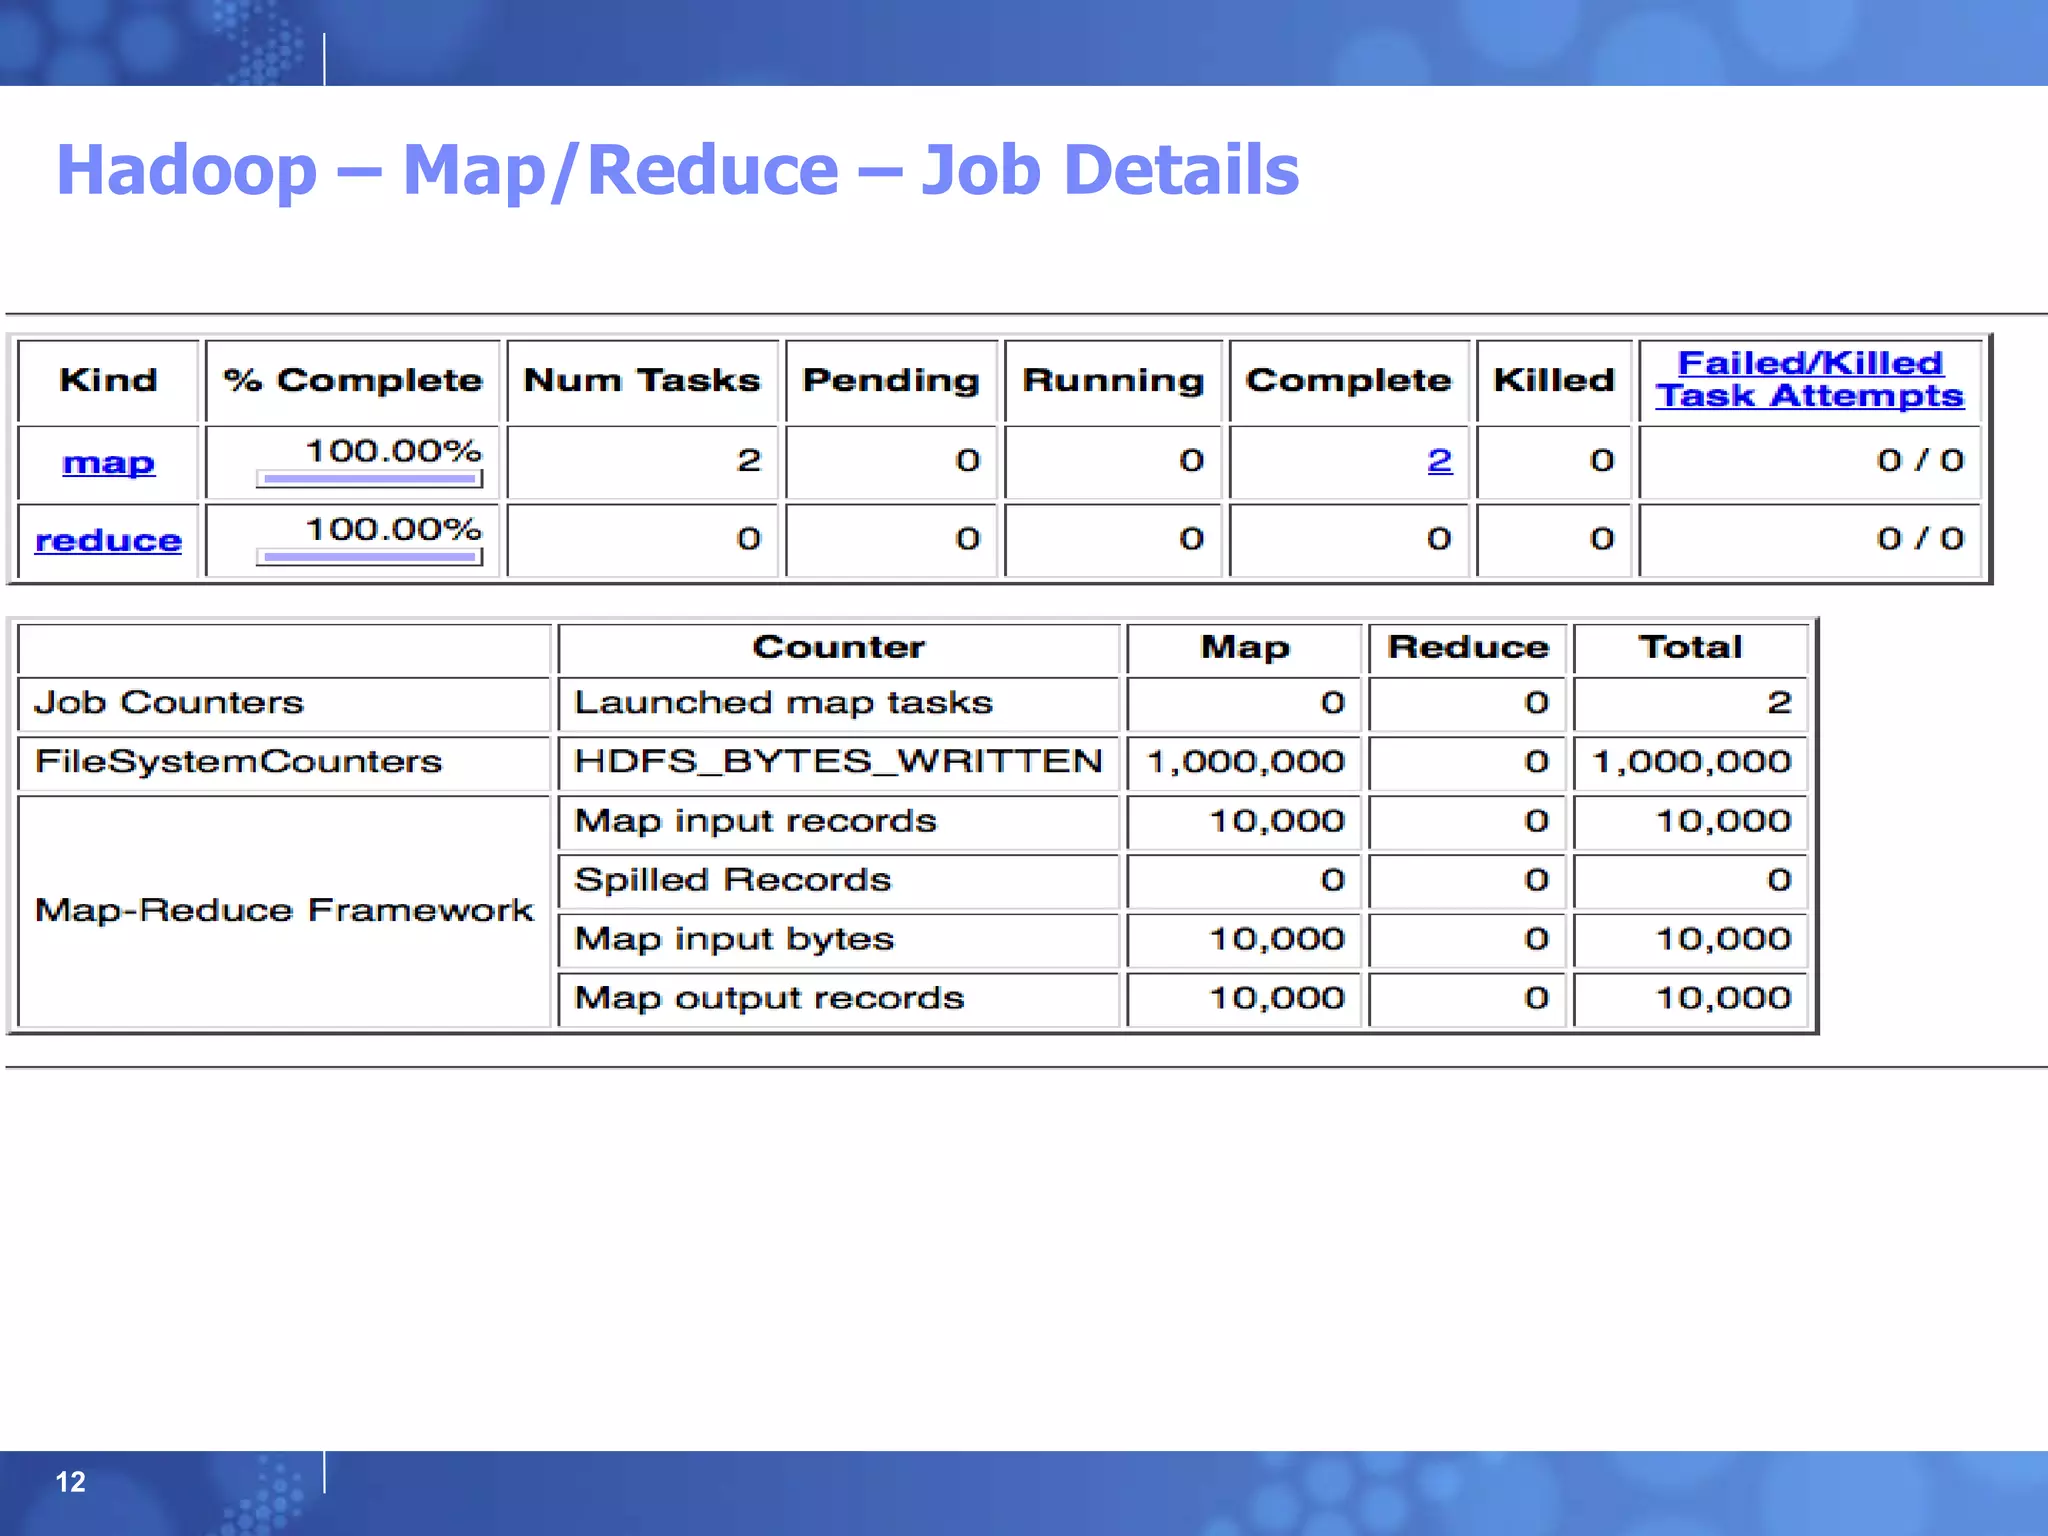Click the FileSystemCounters group cell
This screenshot has width=2048, height=1536.
coord(284,763)
